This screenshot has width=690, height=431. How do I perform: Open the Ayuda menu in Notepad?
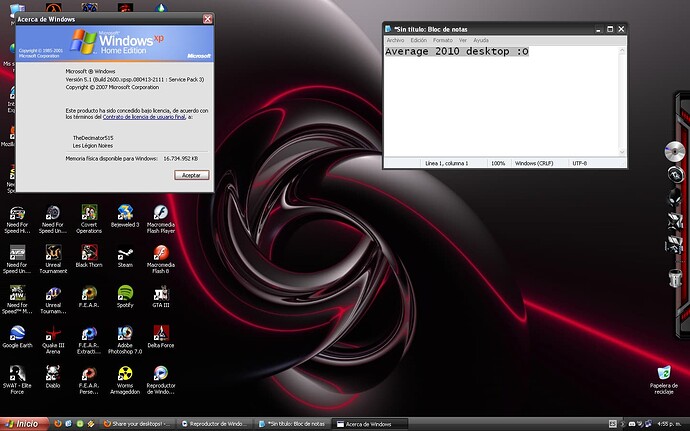pos(482,40)
